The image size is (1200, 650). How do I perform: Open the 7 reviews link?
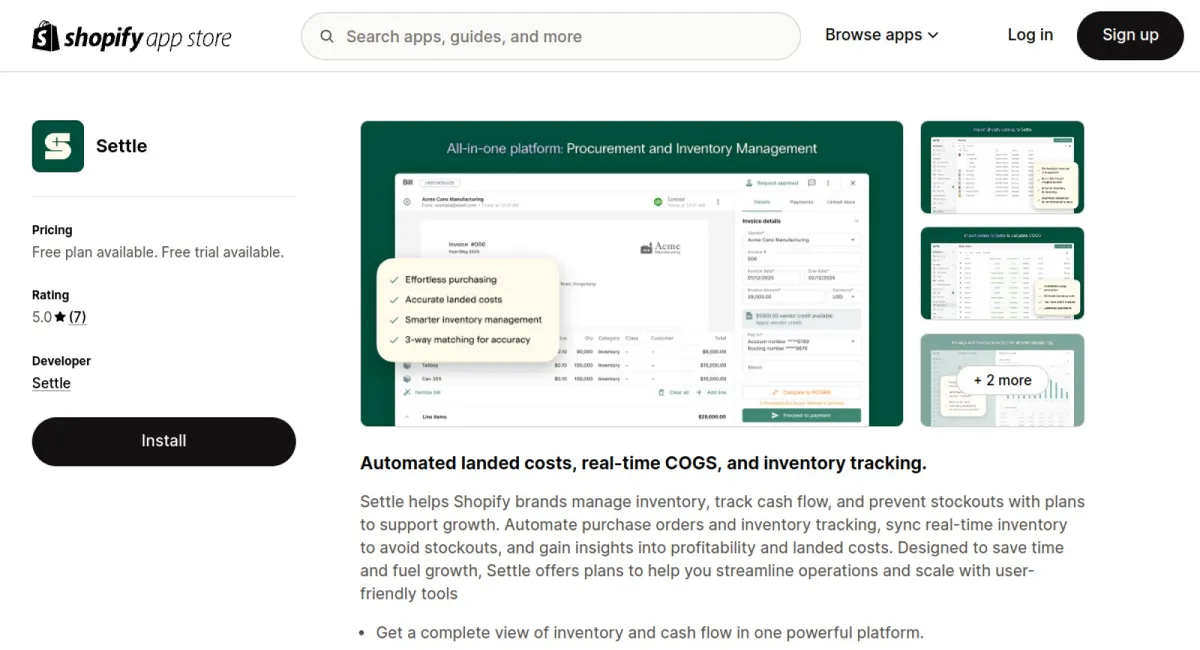pos(77,317)
